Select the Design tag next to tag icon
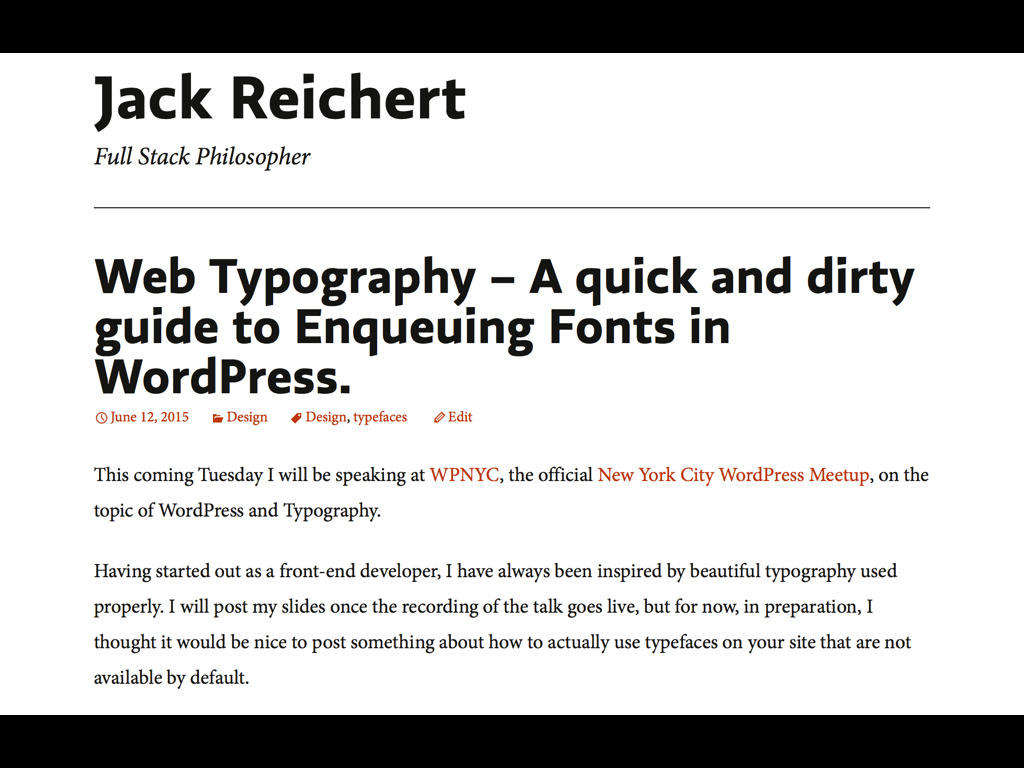Screen dimensions: 1024x768 tap(325, 417)
